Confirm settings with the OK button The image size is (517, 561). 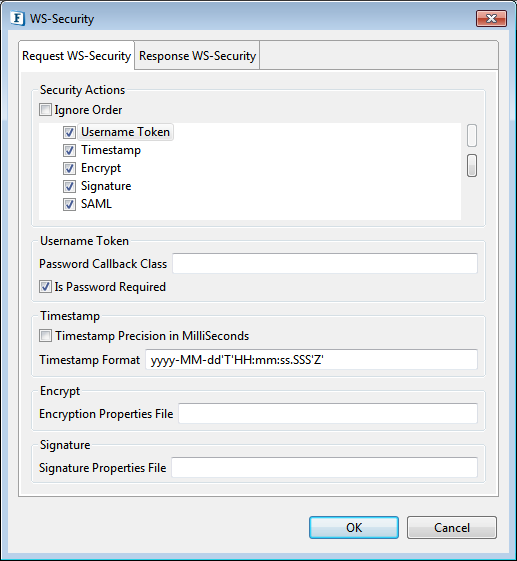[x=354, y=527]
